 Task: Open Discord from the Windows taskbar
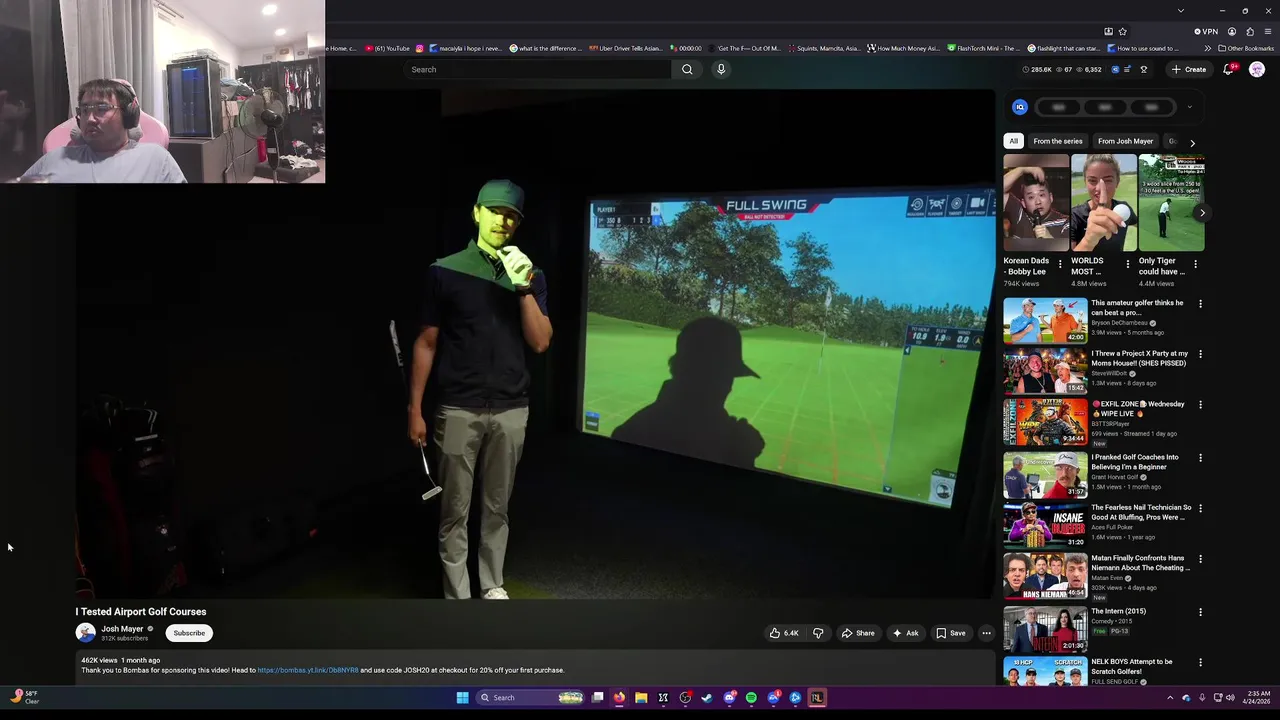click(729, 697)
